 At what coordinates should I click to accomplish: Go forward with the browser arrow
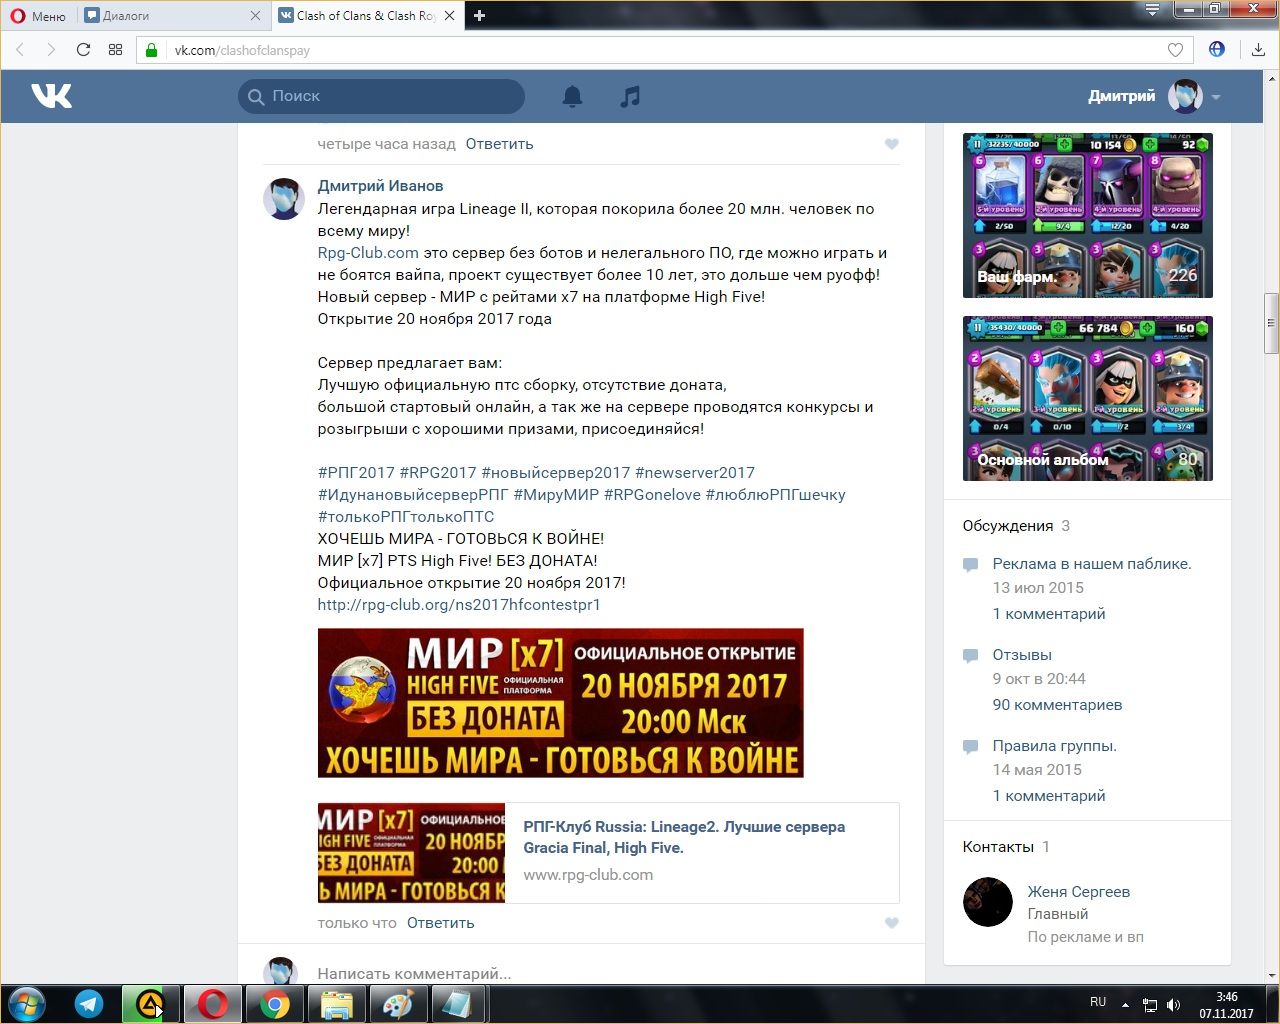pyautogui.click(x=51, y=50)
